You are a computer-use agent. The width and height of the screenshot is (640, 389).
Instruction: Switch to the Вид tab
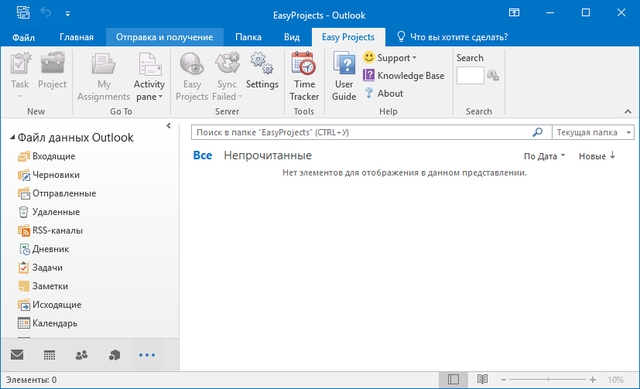pyautogui.click(x=292, y=37)
